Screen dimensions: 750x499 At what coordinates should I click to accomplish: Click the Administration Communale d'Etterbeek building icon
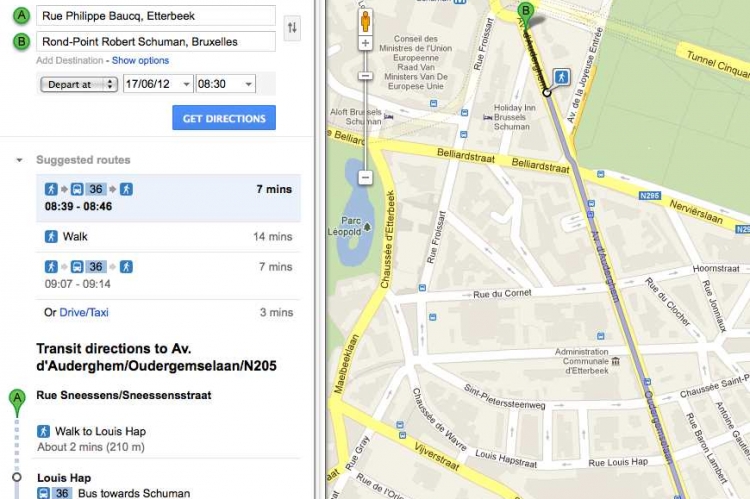(x=616, y=361)
